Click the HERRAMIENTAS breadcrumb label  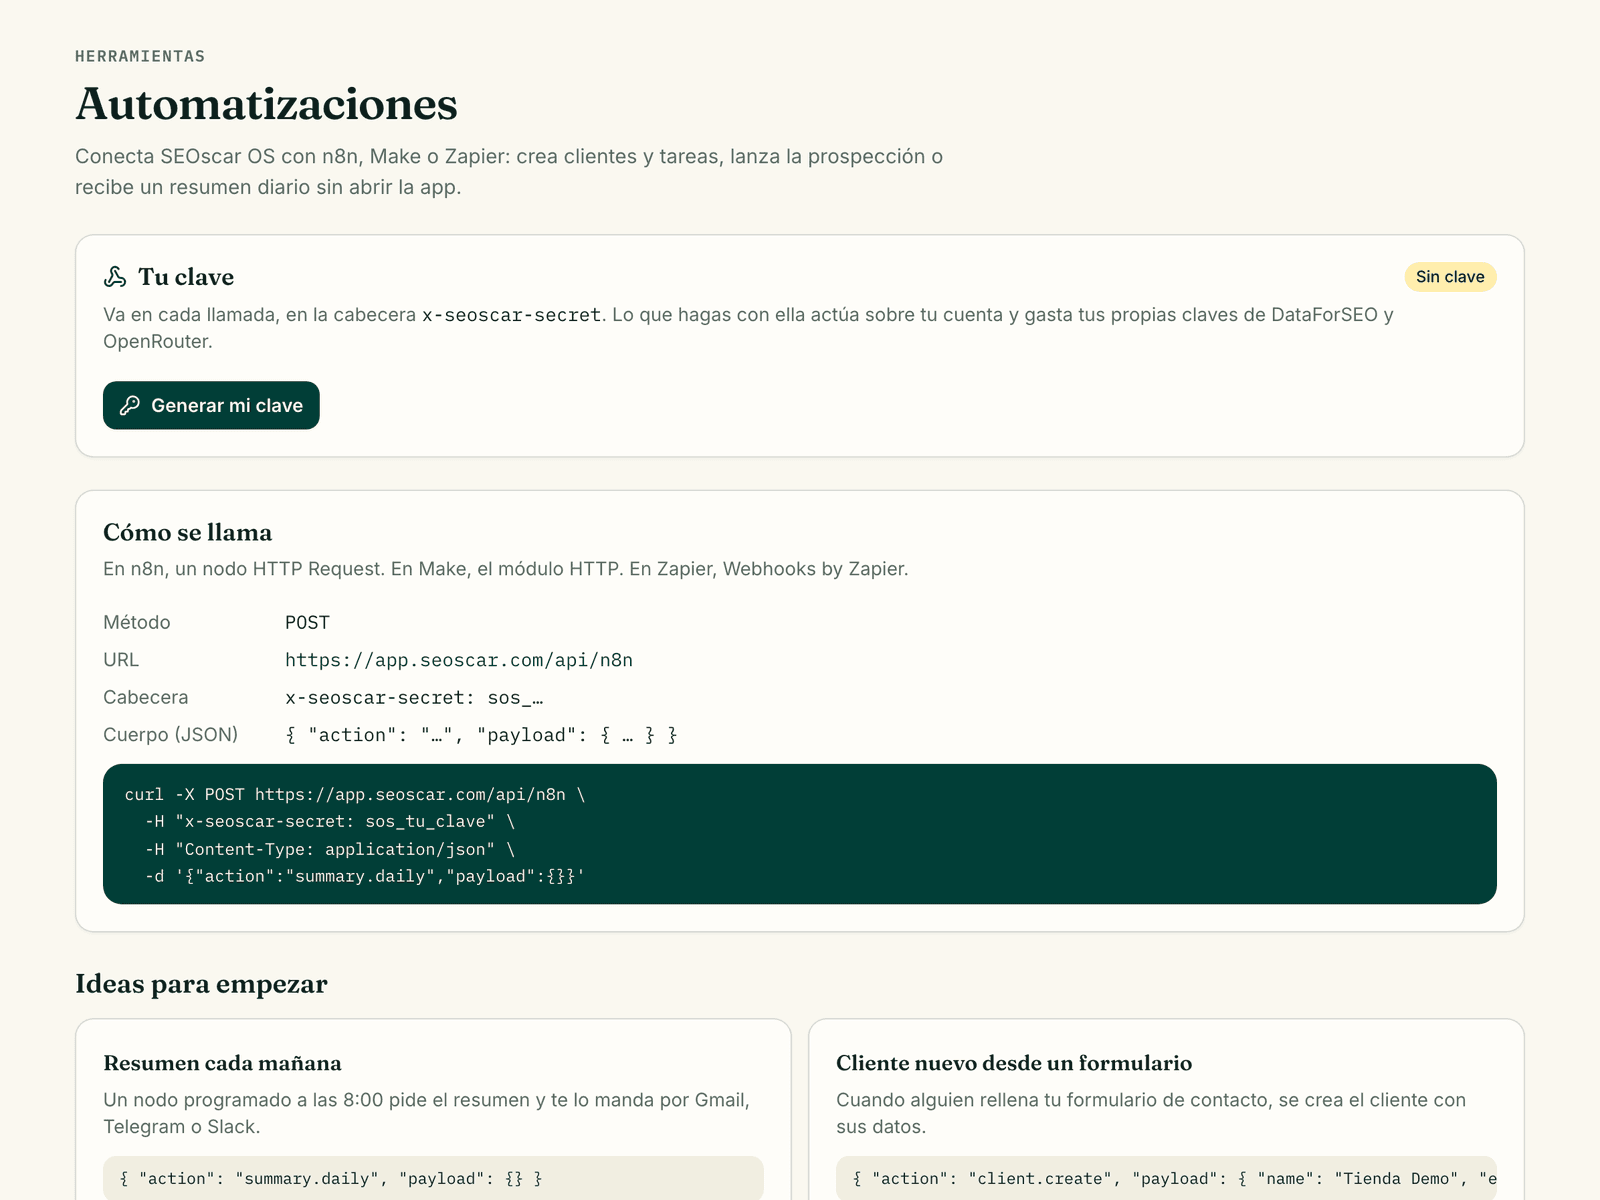coord(140,56)
